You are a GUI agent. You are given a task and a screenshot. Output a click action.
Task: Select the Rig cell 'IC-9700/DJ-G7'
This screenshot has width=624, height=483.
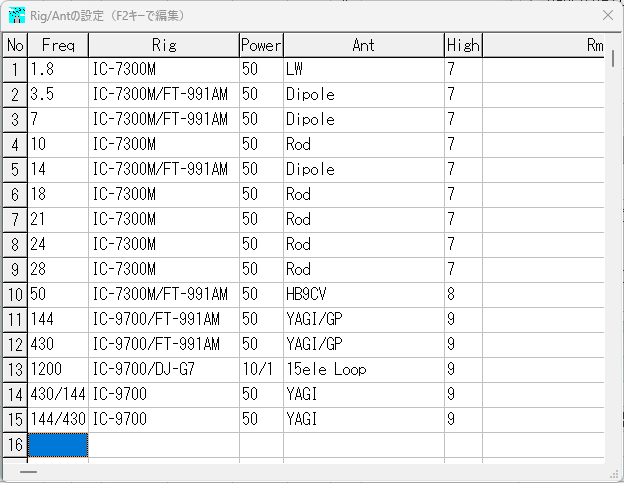coord(164,370)
